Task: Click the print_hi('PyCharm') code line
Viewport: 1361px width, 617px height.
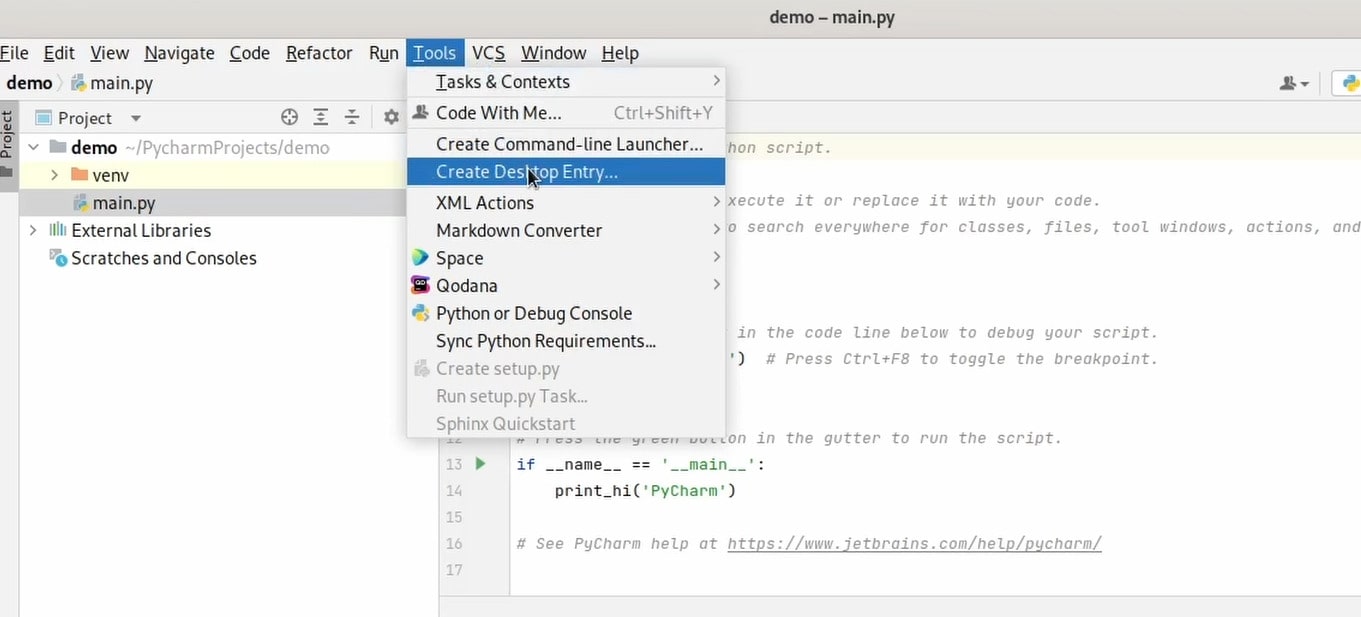Action: pos(645,490)
